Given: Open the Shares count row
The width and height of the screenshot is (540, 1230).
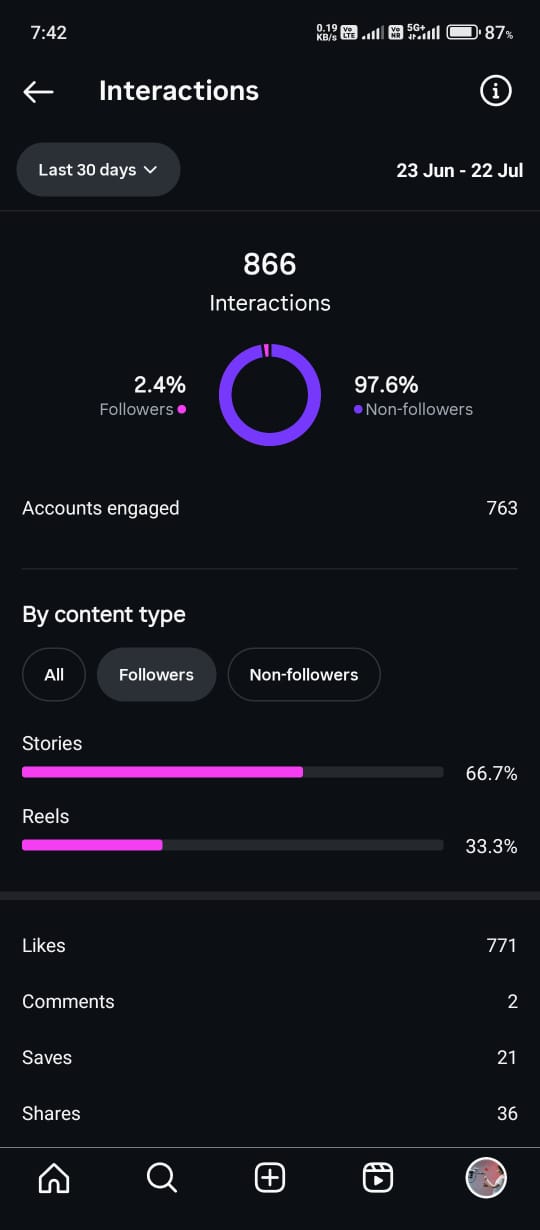Looking at the screenshot, I should [x=270, y=1113].
